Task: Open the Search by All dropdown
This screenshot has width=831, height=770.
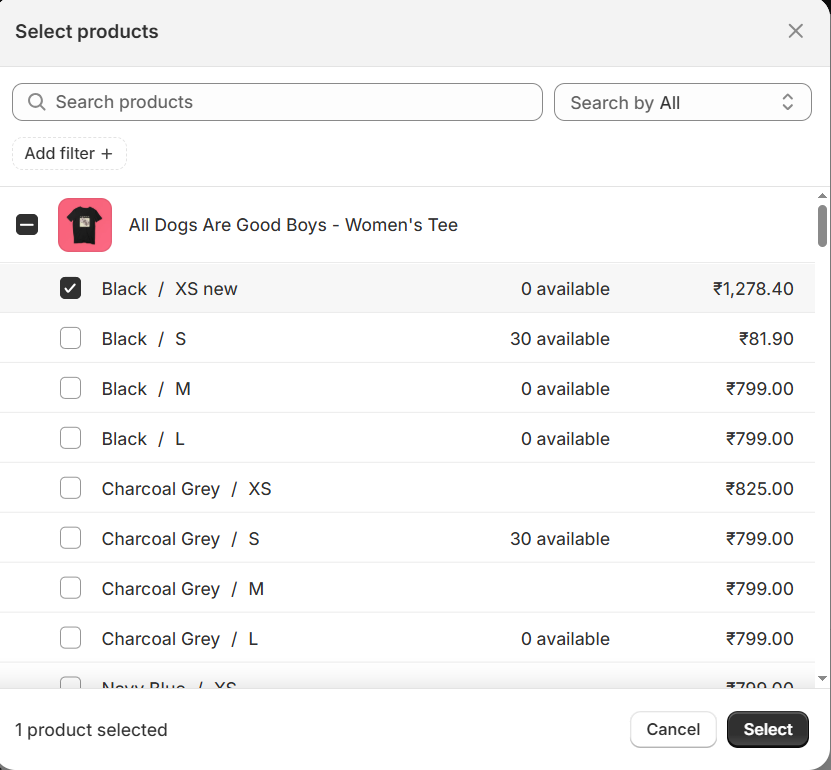Action: [x=682, y=102]
